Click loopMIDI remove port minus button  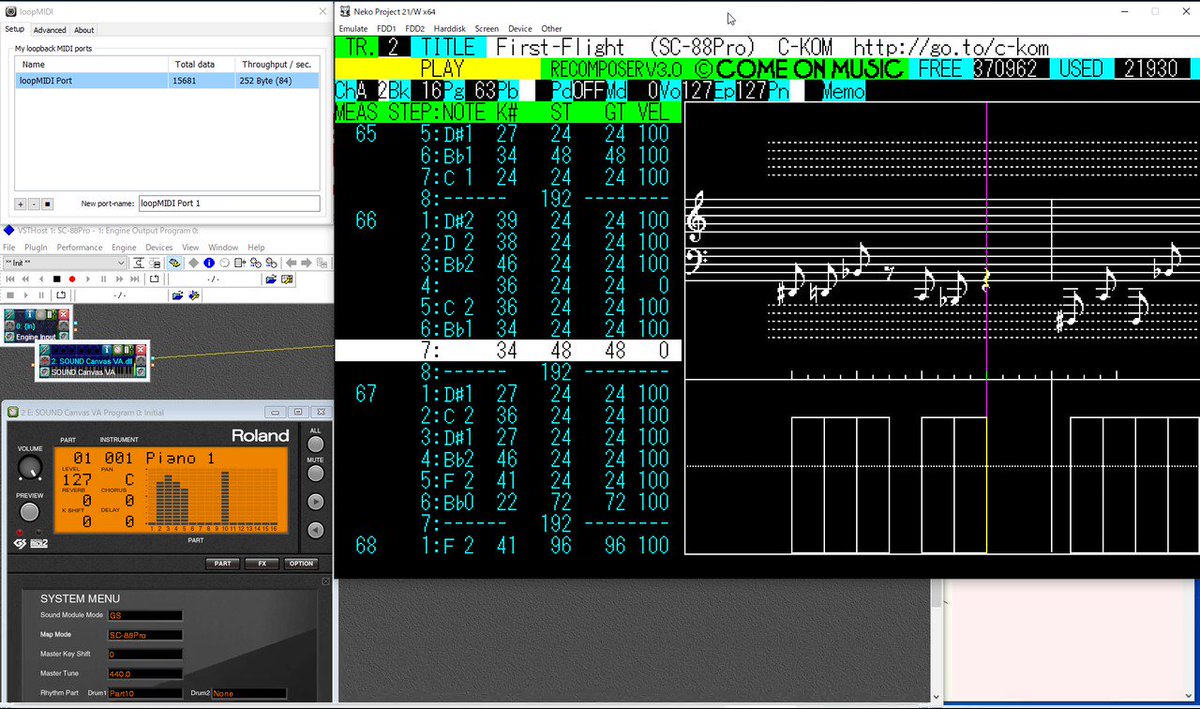coord(33,204)
